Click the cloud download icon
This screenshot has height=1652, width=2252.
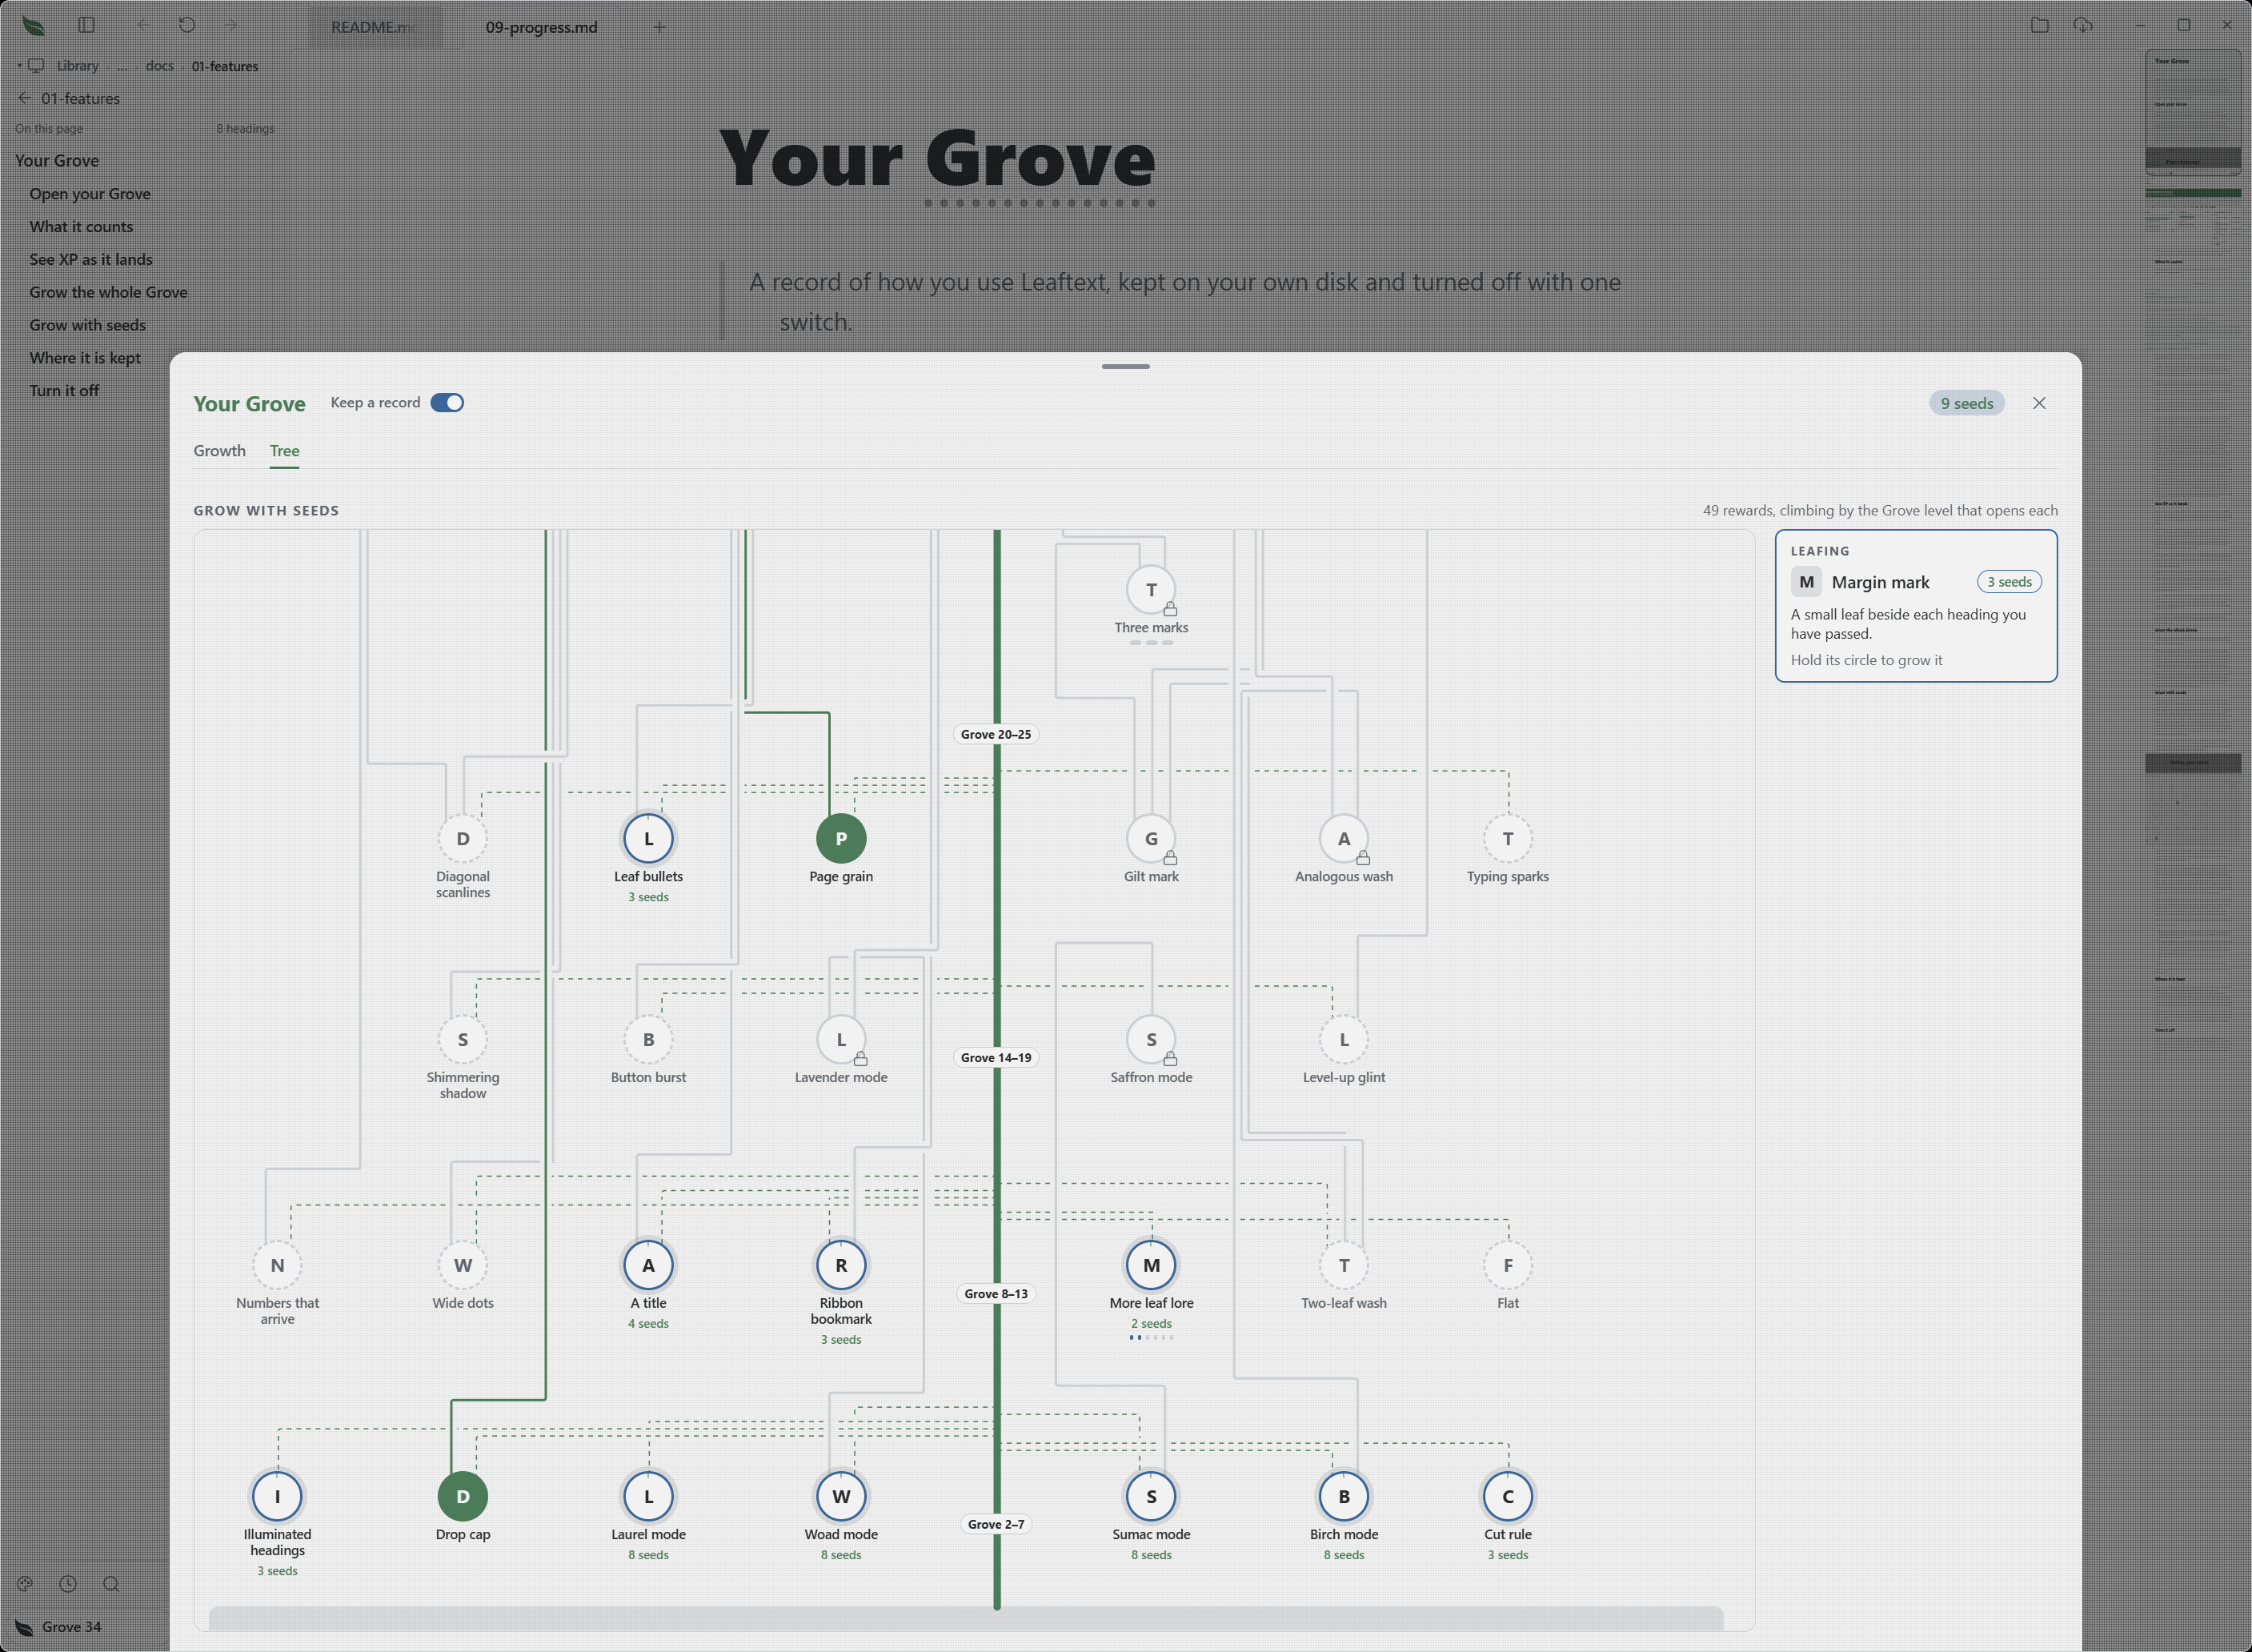click(x=2083, y=25)
